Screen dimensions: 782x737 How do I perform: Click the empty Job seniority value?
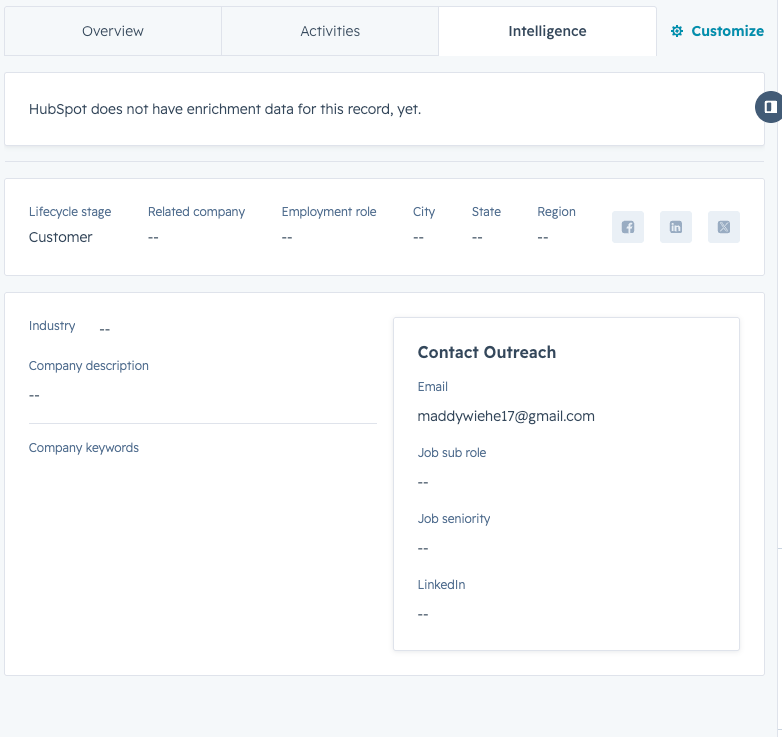click(x=423, y=549)
